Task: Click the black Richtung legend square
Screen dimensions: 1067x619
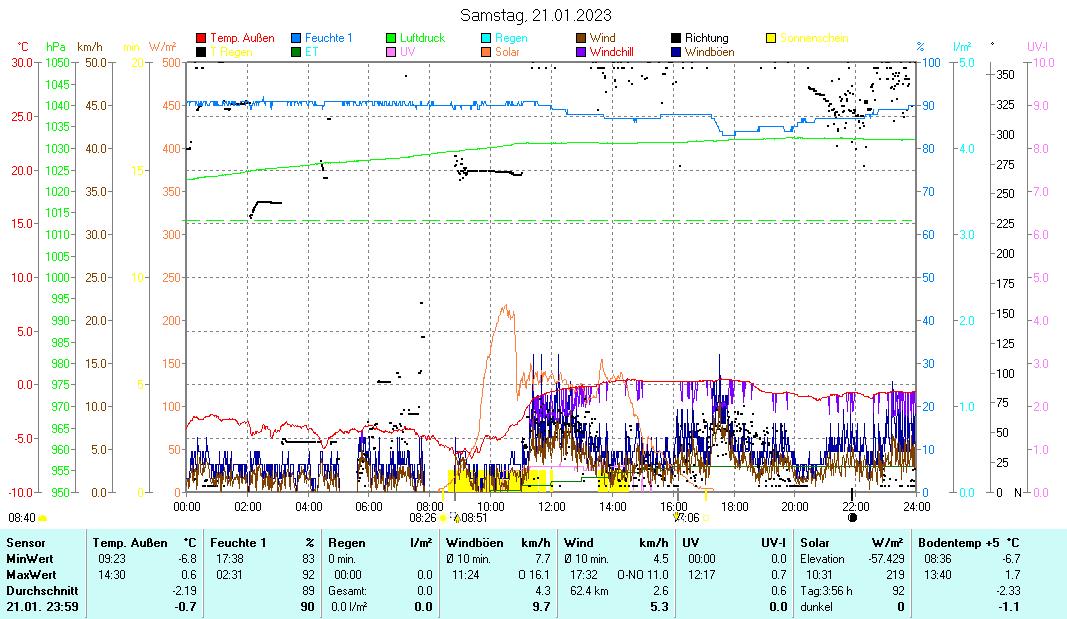Action: pos(676,38)
